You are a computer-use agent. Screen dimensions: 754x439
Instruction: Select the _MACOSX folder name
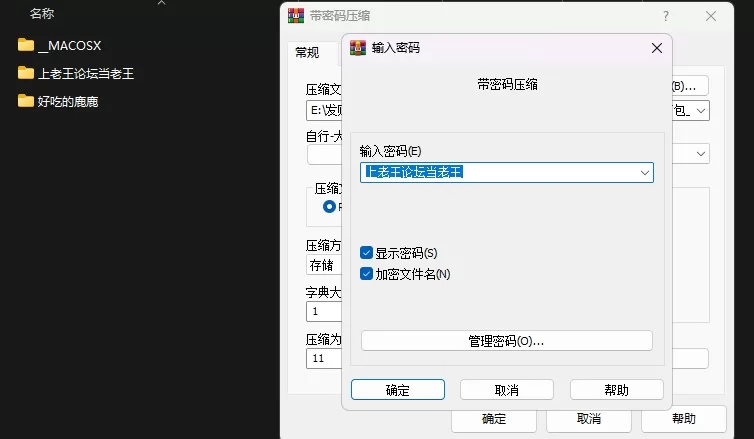tap(70, 46)
